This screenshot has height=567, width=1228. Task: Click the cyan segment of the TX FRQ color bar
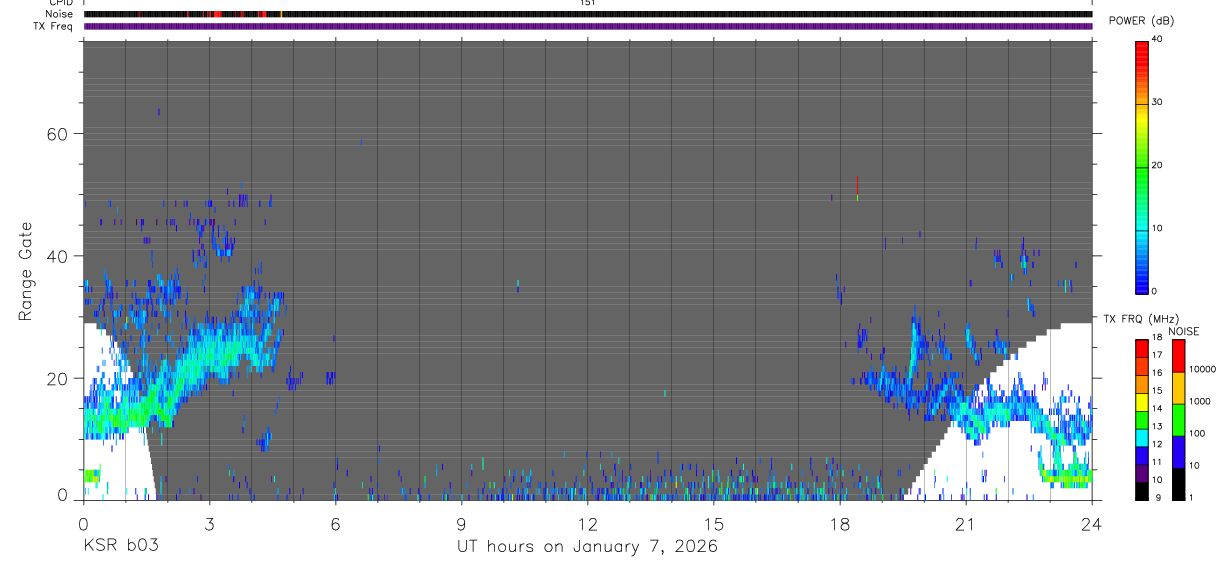[x=1142, y=436]
